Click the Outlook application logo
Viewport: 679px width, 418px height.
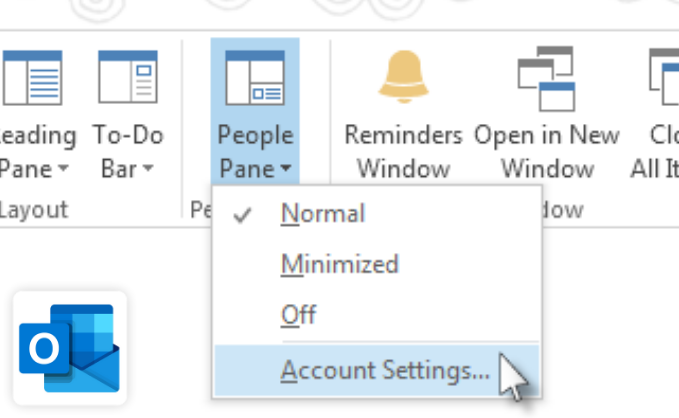pos(70,348)
